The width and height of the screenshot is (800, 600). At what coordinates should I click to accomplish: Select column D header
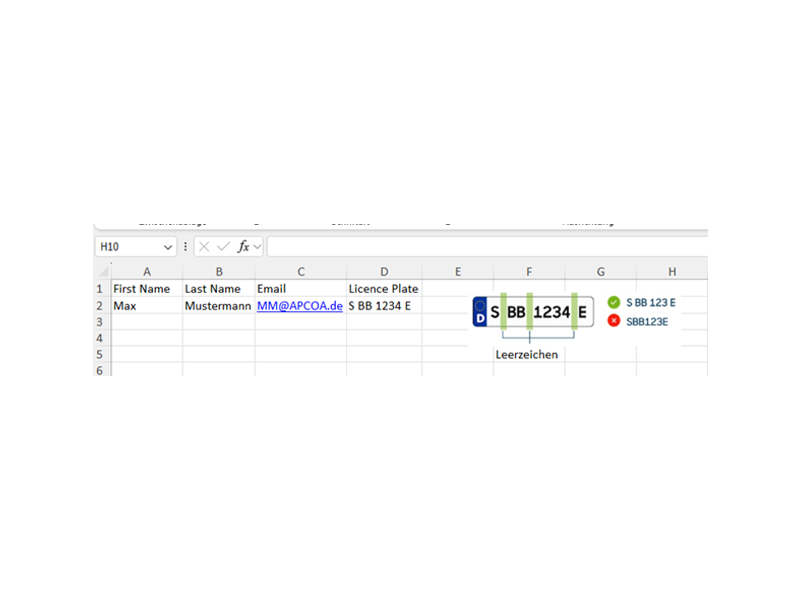tap(384, 271)
